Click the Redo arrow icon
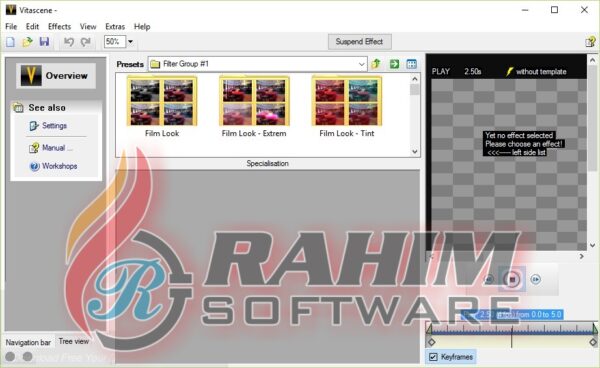The image size is (600, 368). tap(86, 42)
